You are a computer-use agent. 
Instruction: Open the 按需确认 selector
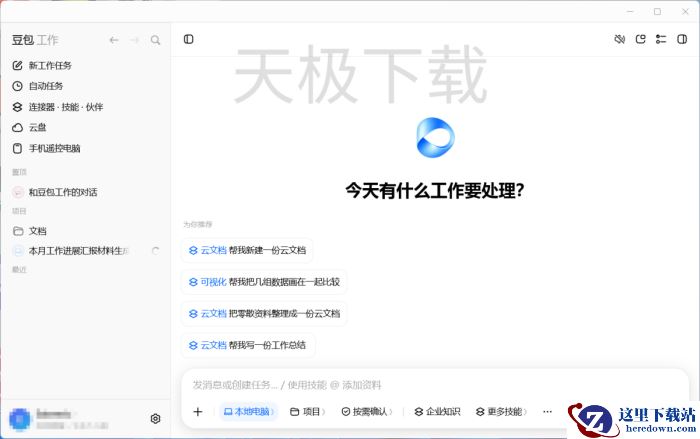(367, 412)
